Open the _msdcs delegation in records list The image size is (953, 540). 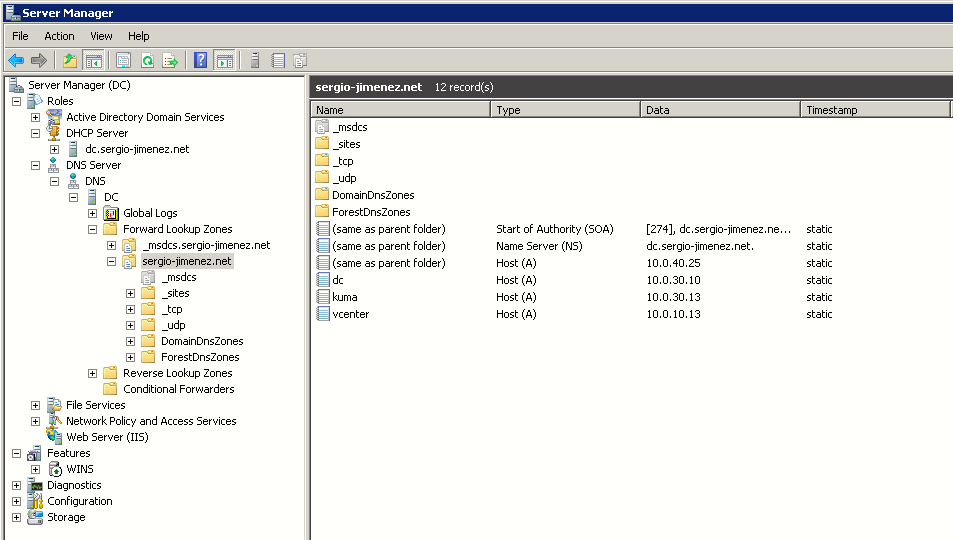(350, 127)
